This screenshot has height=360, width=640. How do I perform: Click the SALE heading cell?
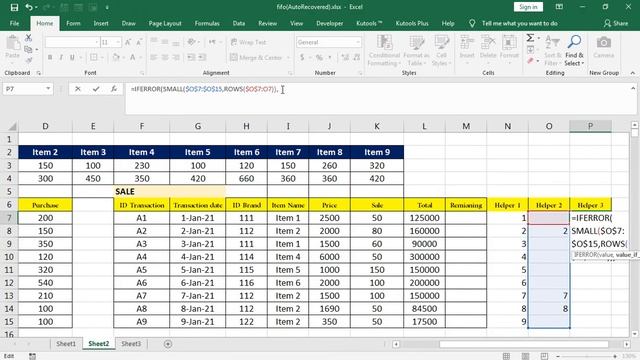141,191
